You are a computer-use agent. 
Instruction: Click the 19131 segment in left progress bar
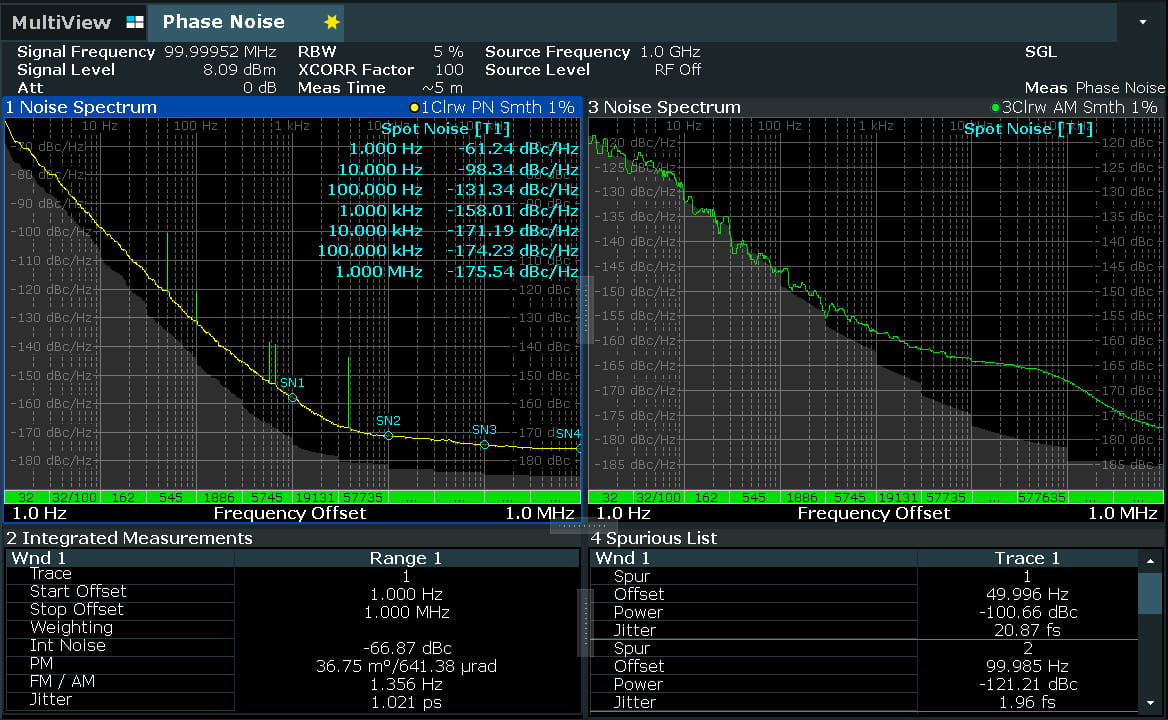[x=315, y=497]
